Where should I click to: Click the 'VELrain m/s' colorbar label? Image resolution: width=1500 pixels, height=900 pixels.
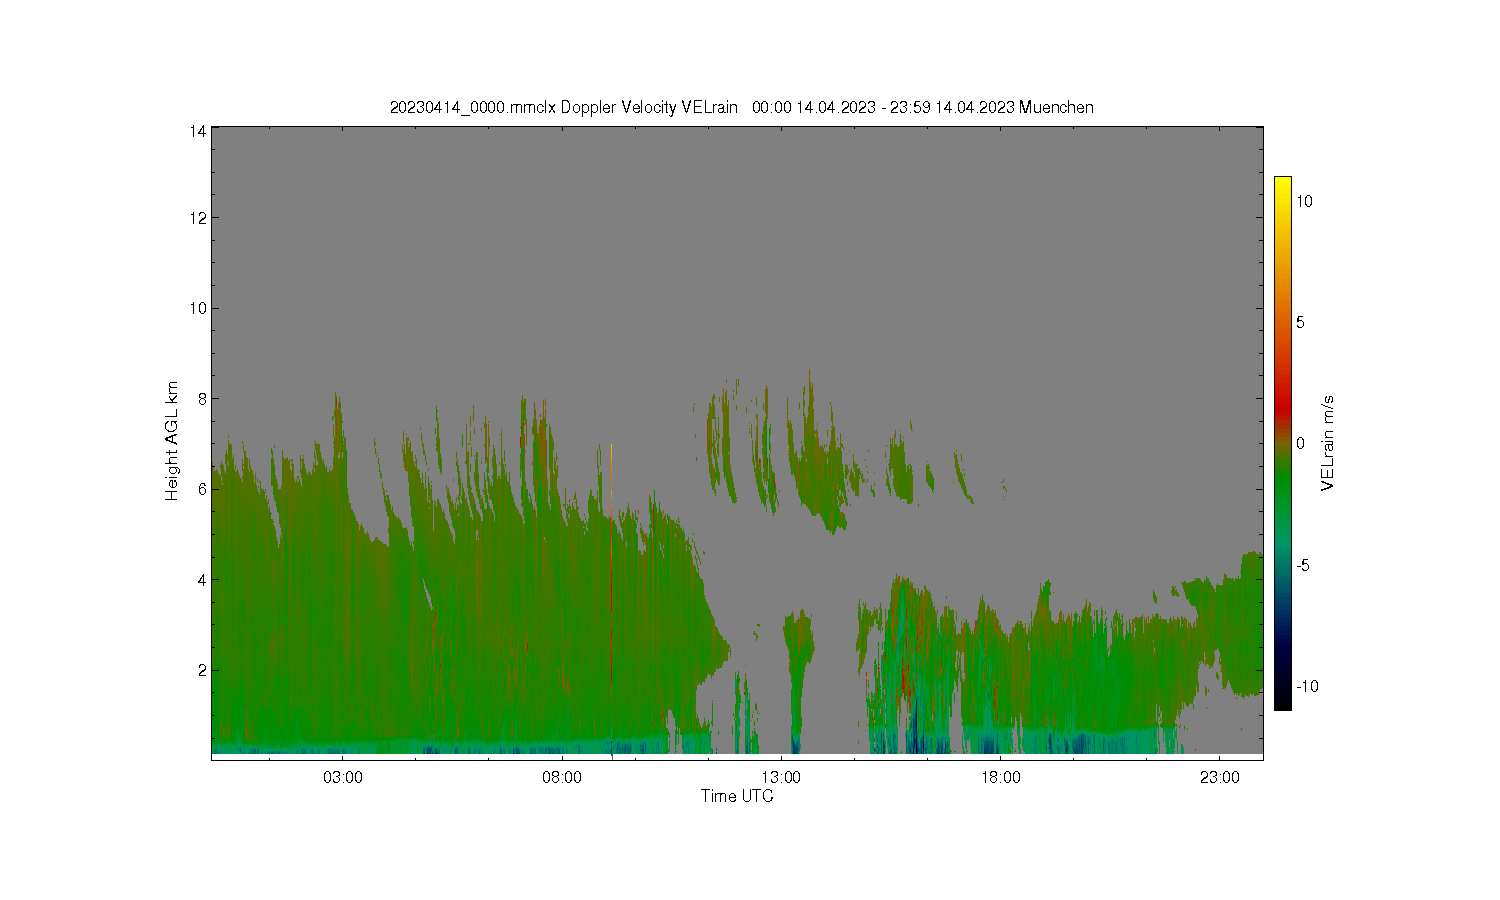[1328, 443]
